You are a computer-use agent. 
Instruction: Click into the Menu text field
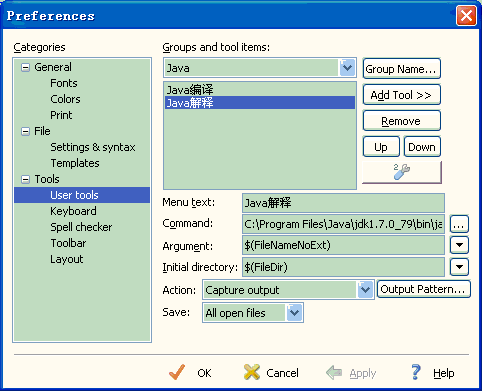point(343,203)
